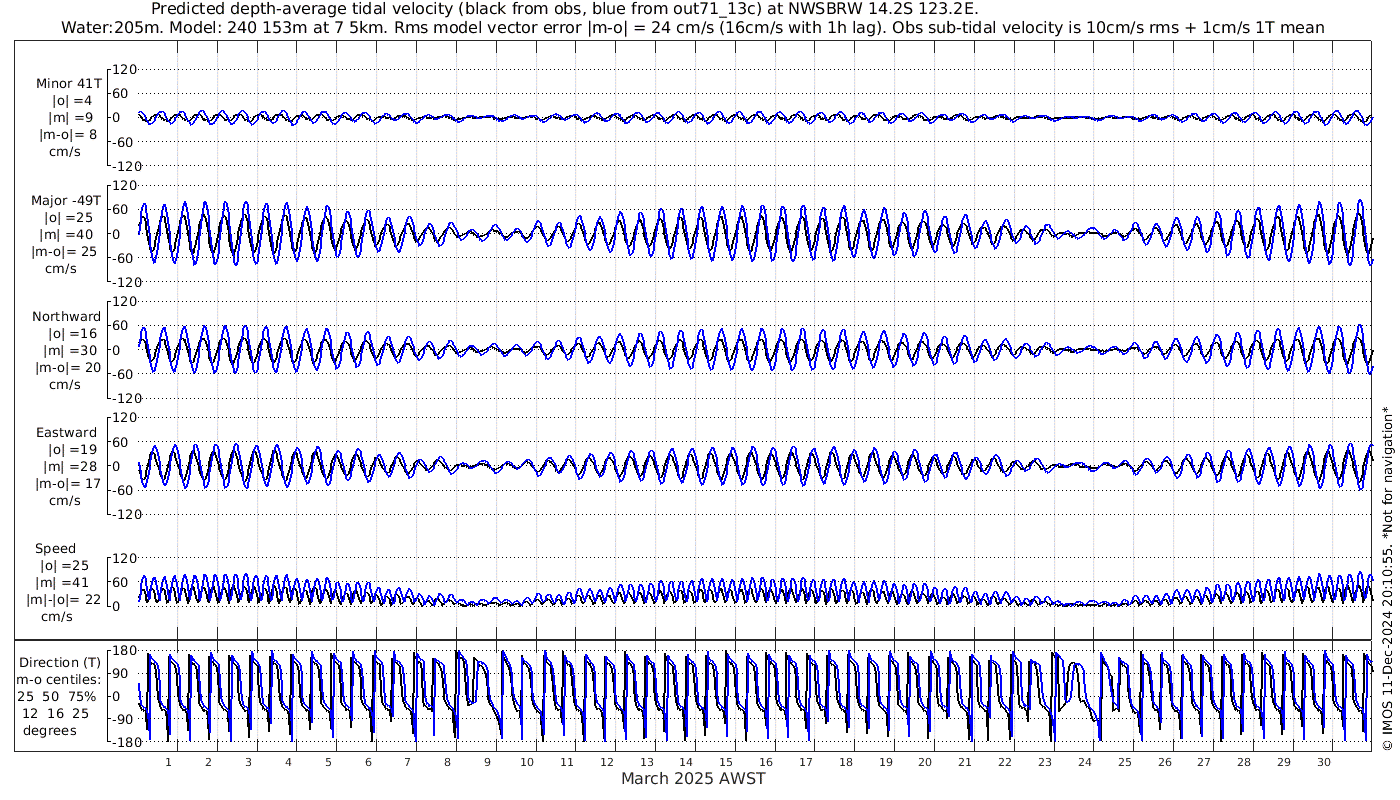Click day "20" on the date axis
1400x800 pixels.
(925, 762)
